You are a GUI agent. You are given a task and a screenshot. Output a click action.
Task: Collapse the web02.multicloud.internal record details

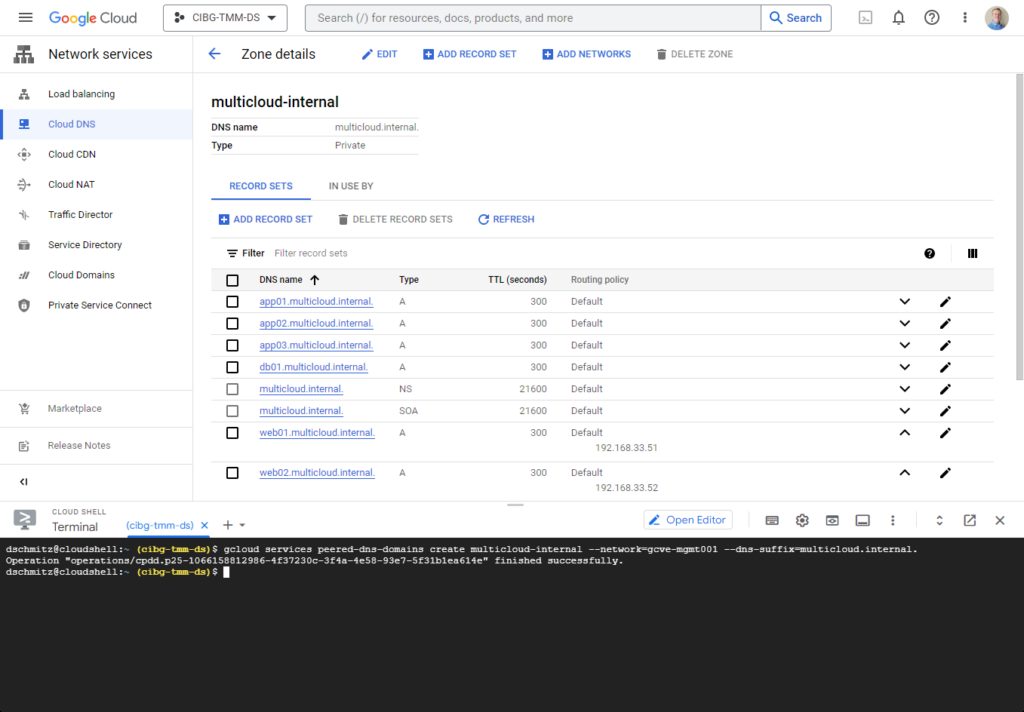(x=904, y=473)
